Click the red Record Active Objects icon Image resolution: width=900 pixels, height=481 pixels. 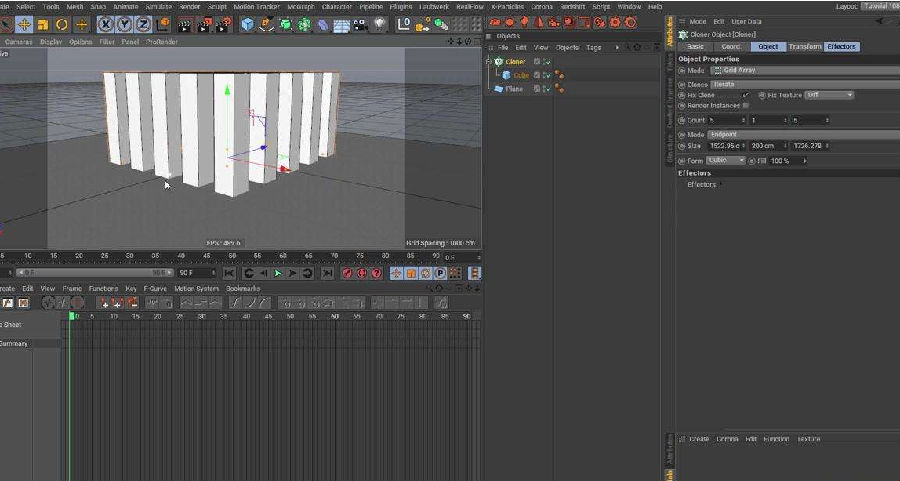point(347,273)
